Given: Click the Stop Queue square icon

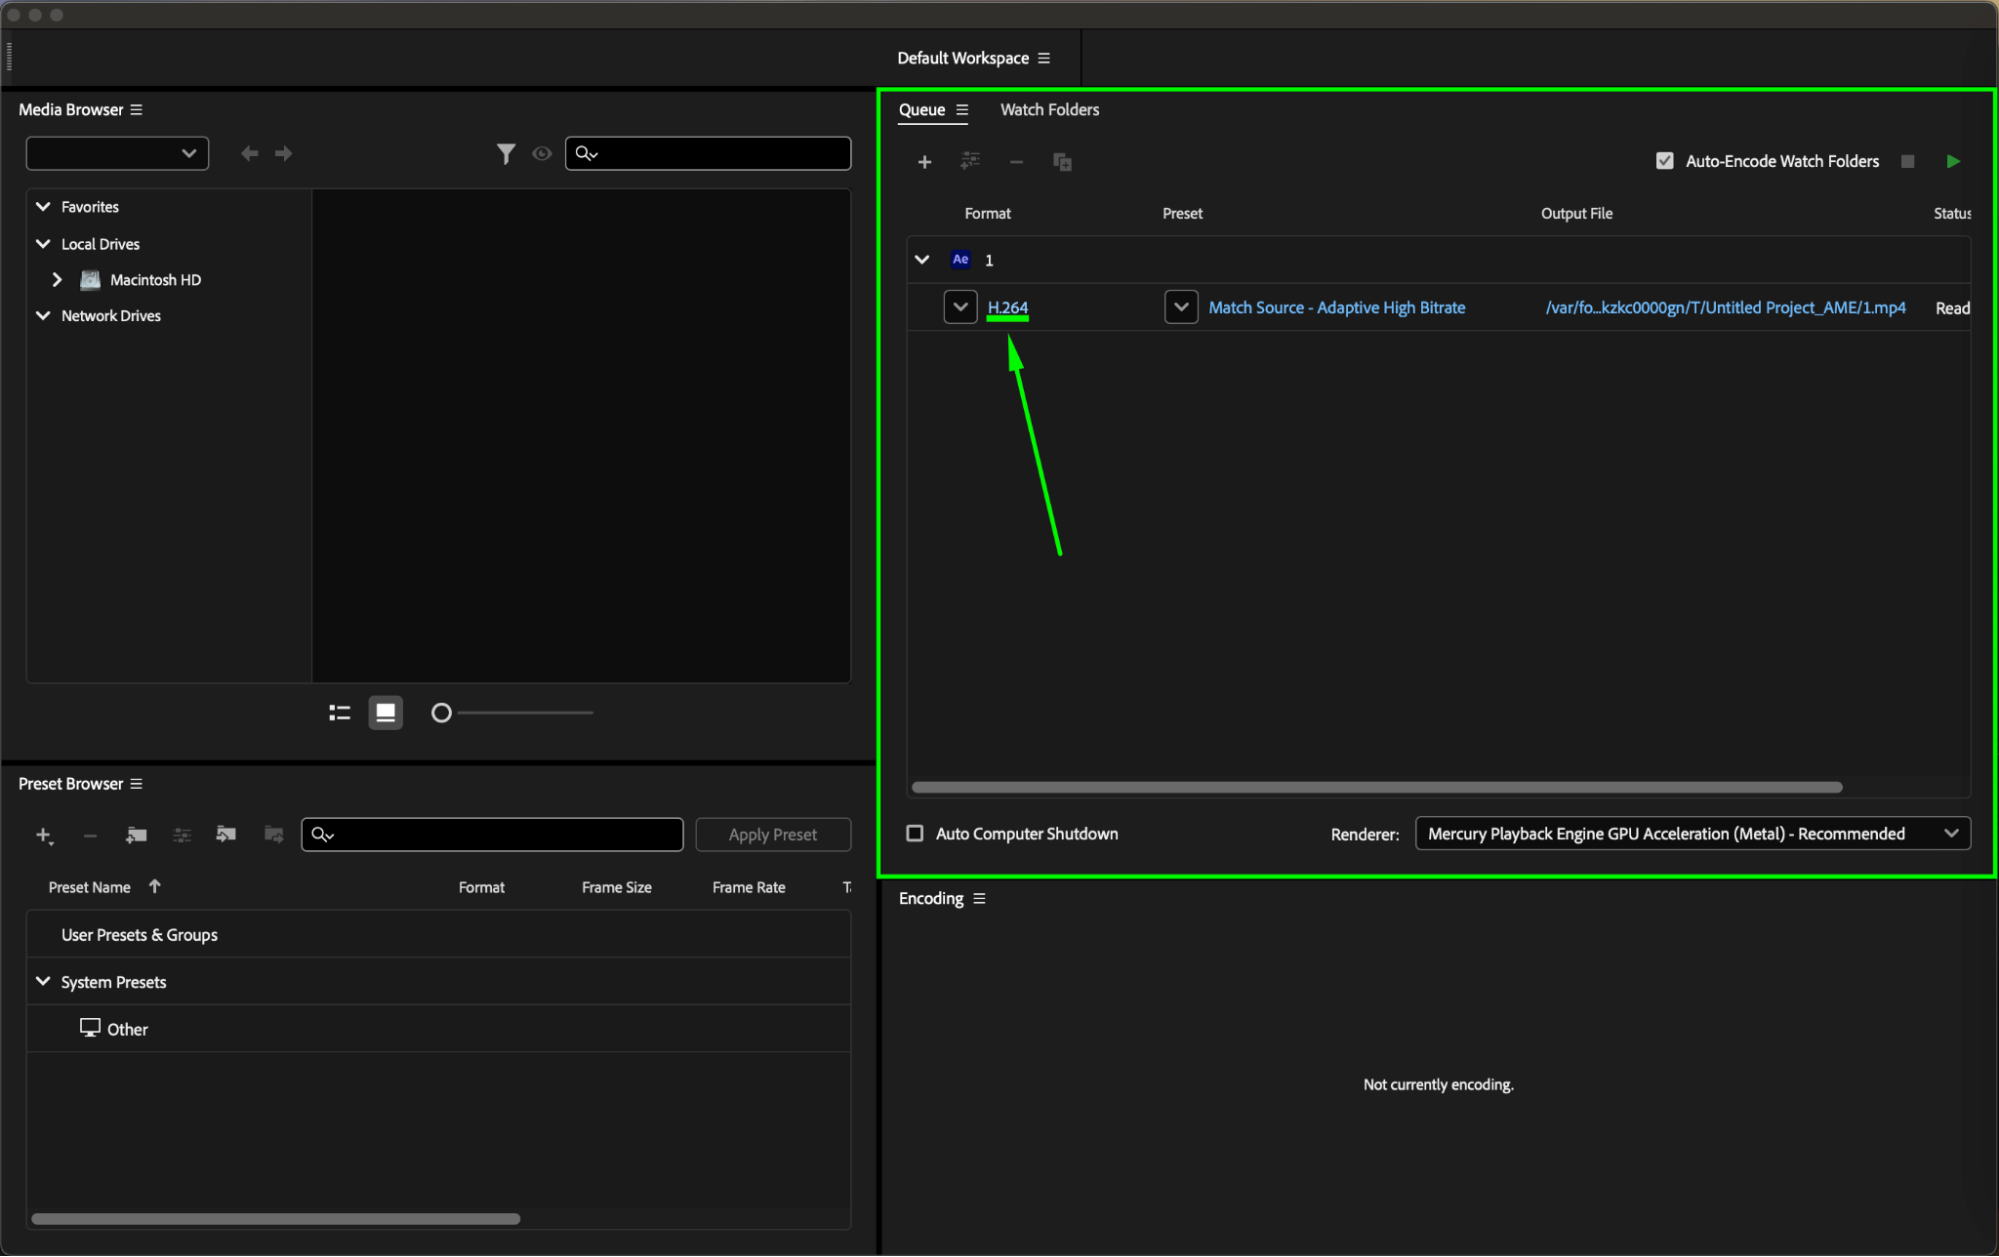Looking at the screenshot, I should [x=1907, y=161].
